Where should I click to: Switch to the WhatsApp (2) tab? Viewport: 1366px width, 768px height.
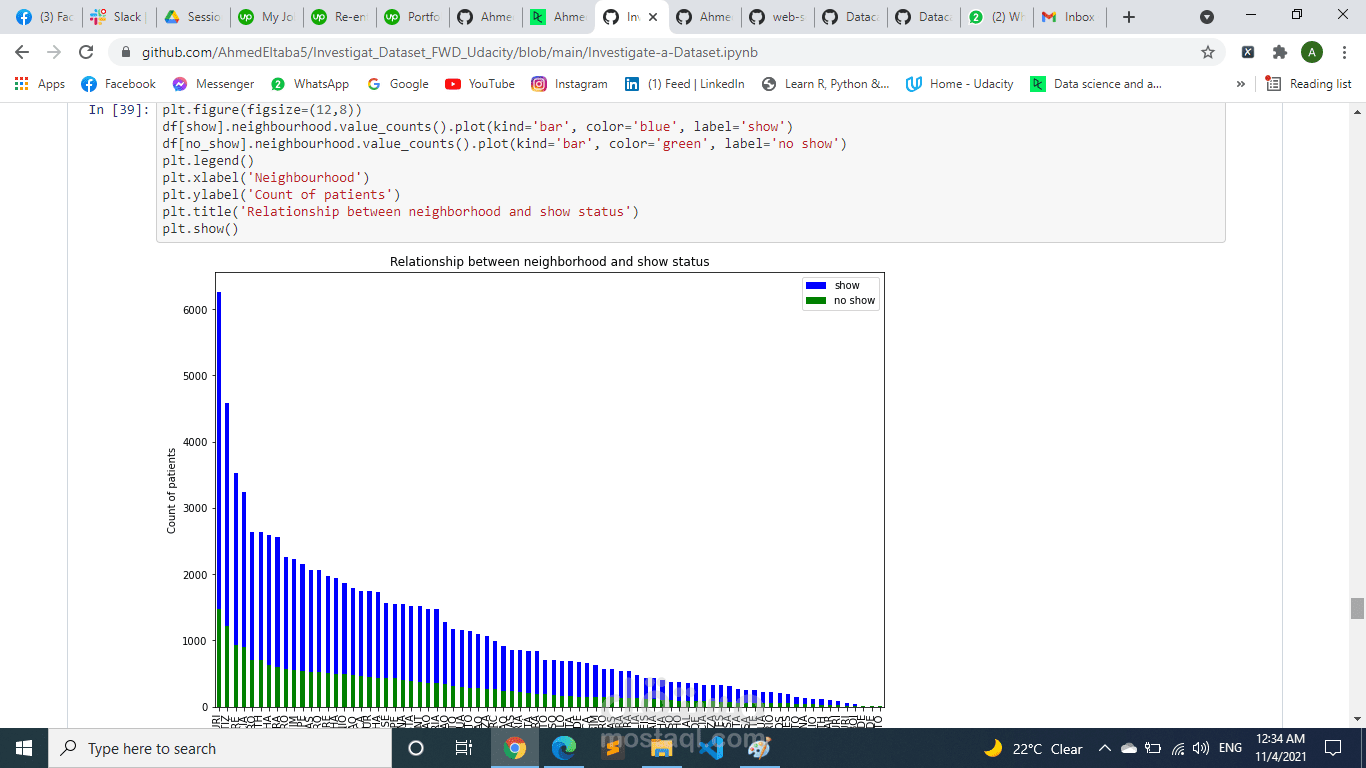(997, 17)
